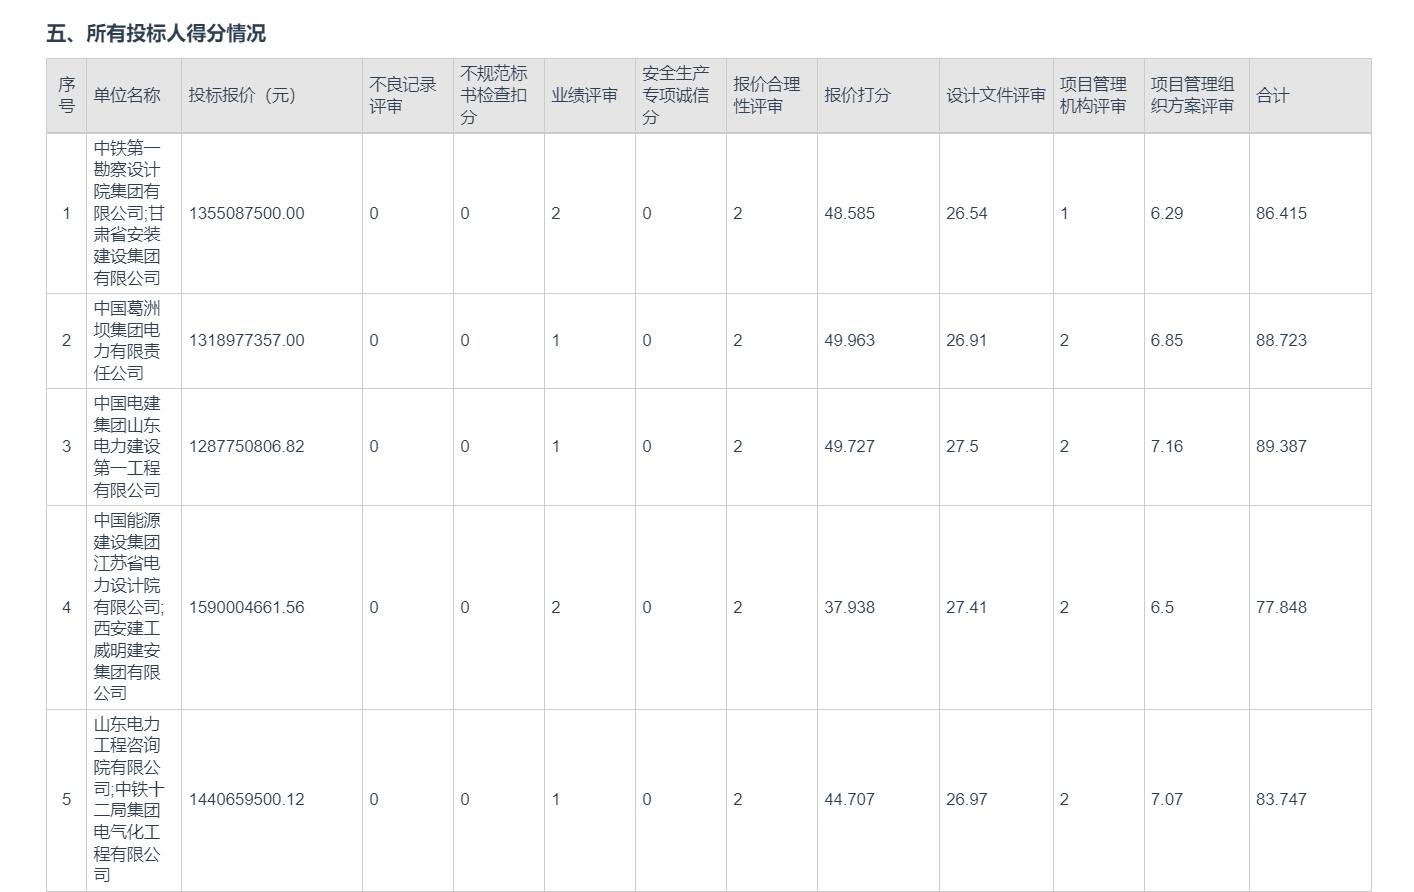Select the bid price 1590004661.56 cell
Screen dimensions: 1414x892
[x=247, y=608]
